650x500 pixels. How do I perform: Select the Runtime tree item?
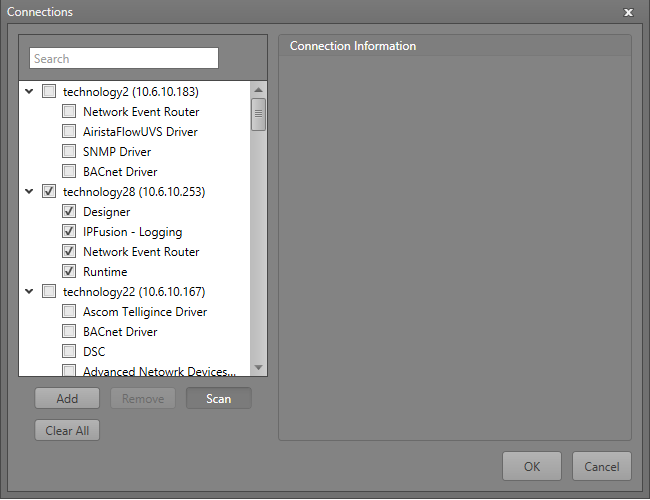(x=105, y=272)
